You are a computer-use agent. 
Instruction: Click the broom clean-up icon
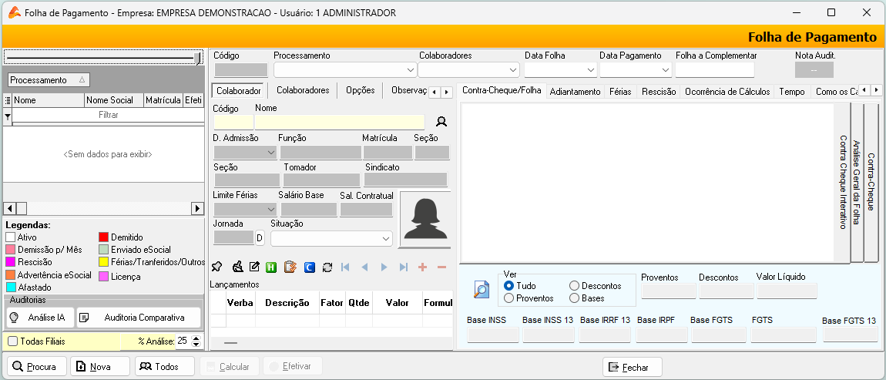pyautogui.click(x=238, y=267)
